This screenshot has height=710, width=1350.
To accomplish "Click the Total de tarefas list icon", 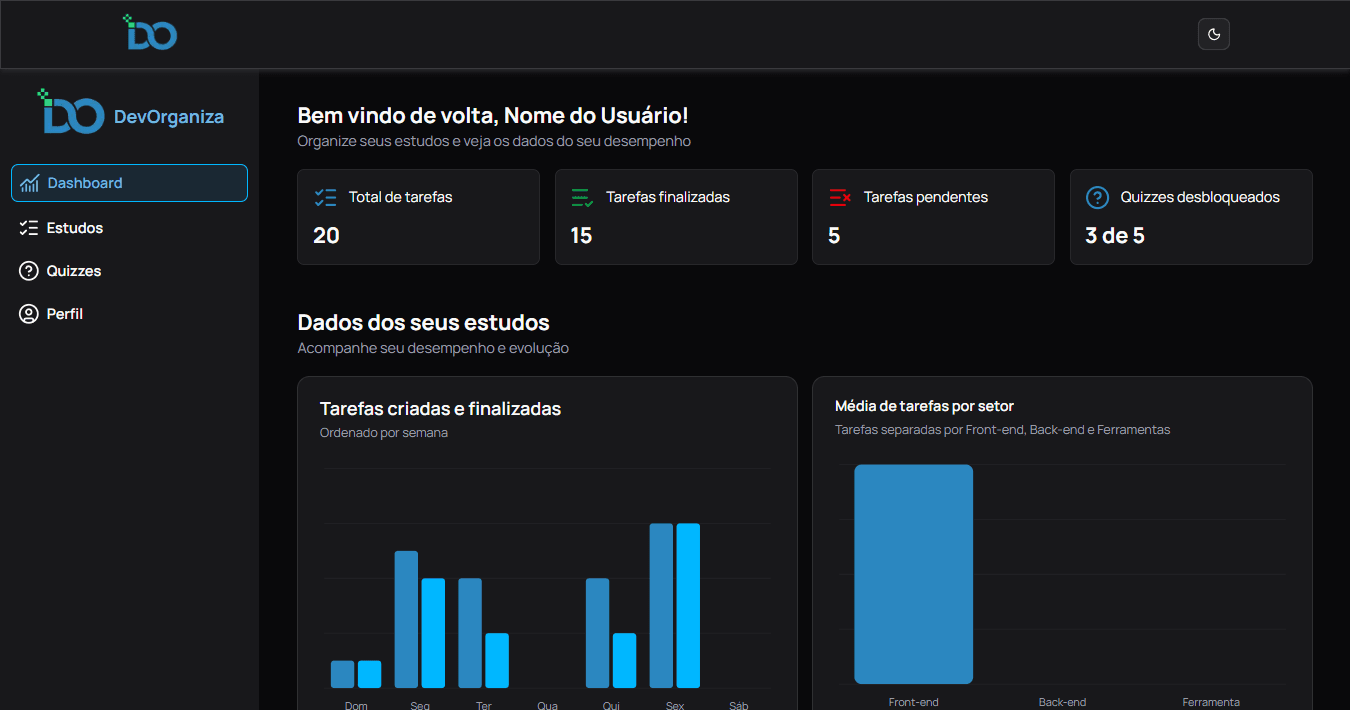I will (x=325, y=197).
